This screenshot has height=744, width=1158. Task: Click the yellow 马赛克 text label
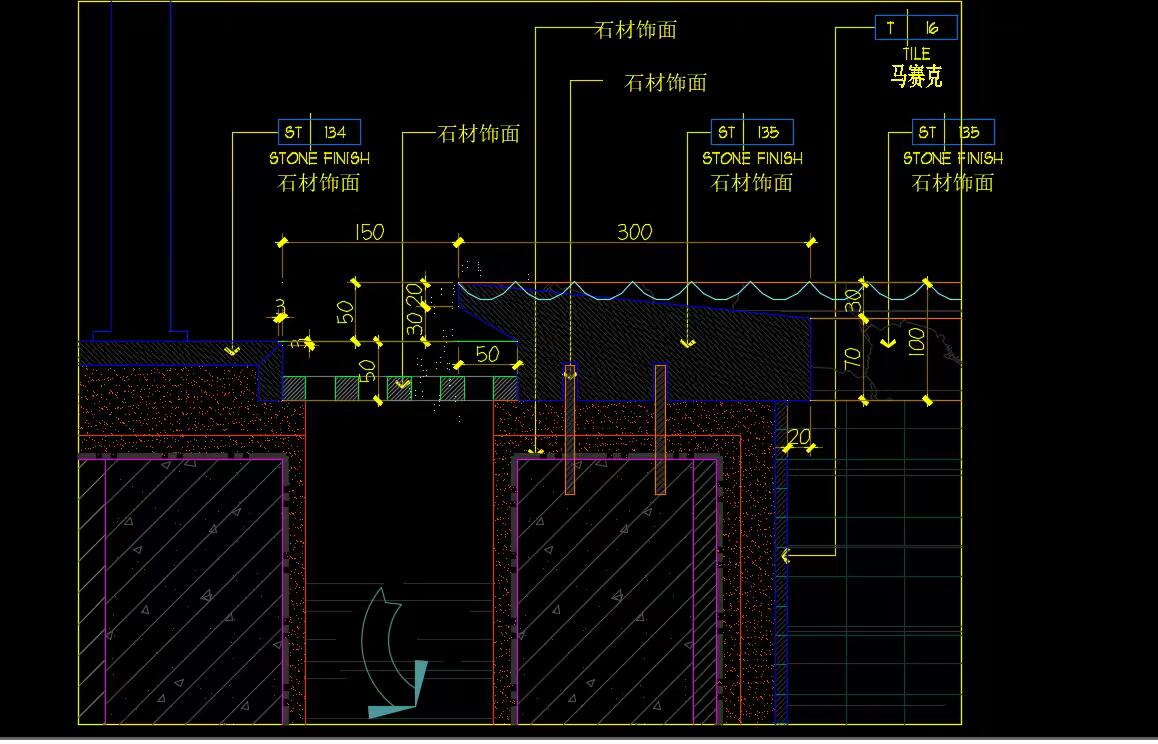(916, 76)
